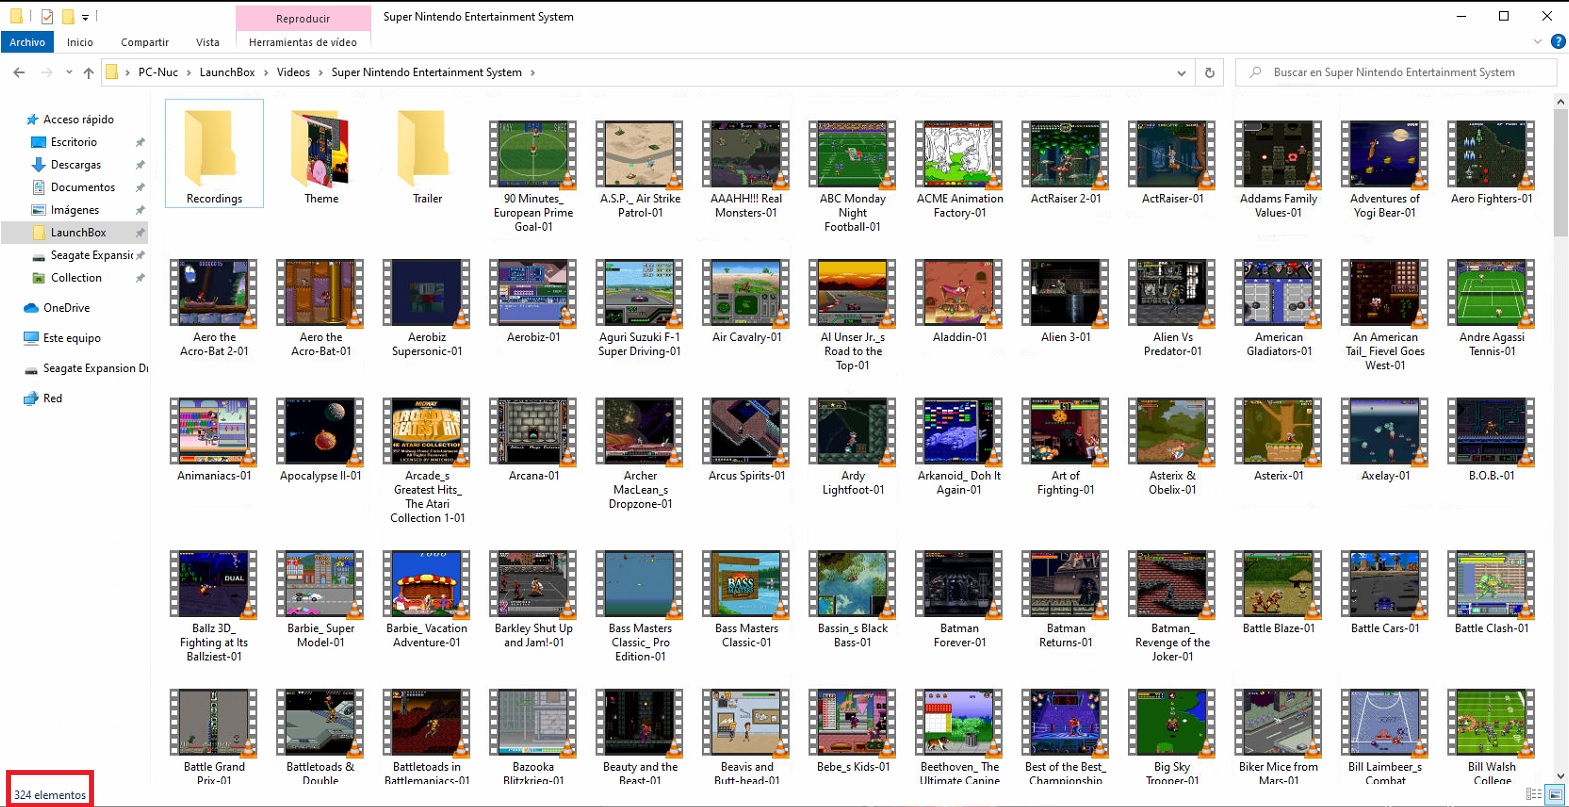Click 324 elementos status text

pos(50,795)
